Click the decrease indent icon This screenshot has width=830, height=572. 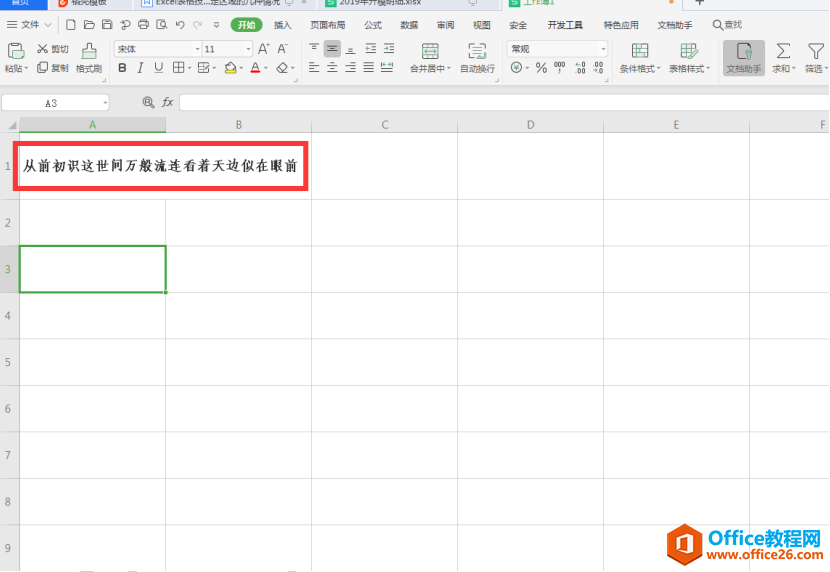coord(371,49)
